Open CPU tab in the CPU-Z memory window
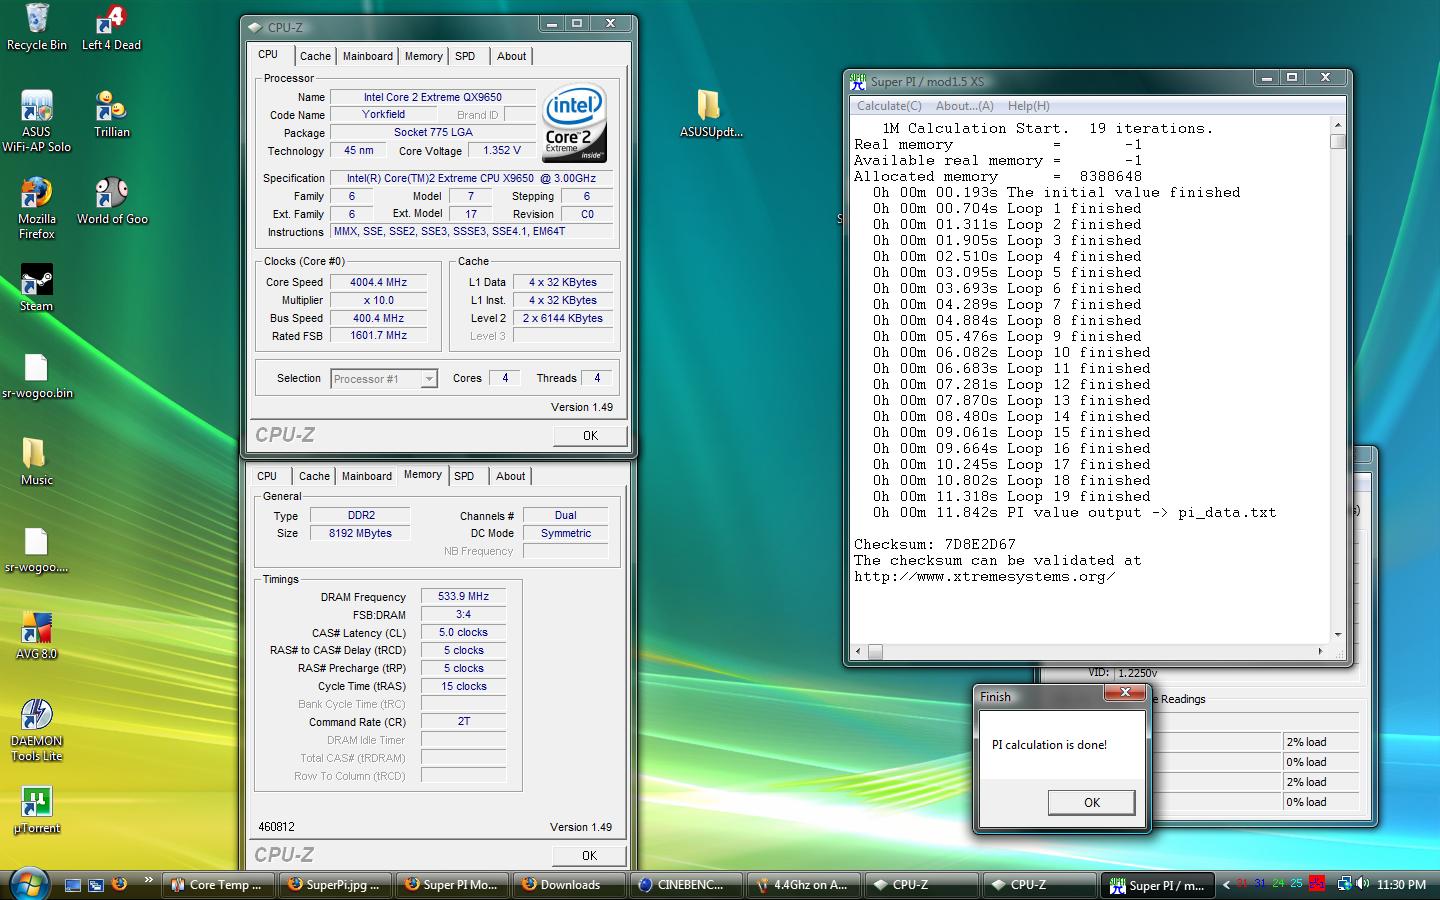The height and width of the screenshot is (900, 1440). pos(267,477)
